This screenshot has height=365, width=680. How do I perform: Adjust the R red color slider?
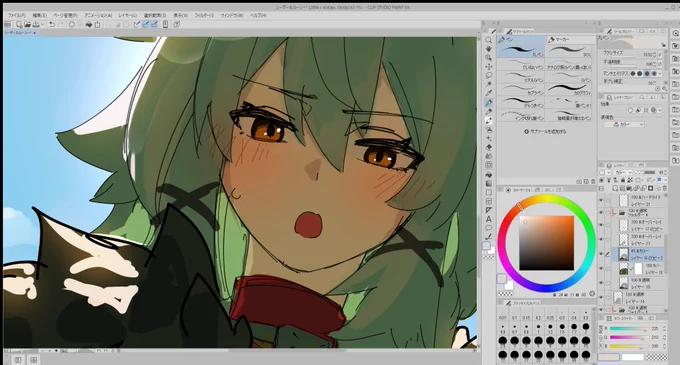[629, 329]
